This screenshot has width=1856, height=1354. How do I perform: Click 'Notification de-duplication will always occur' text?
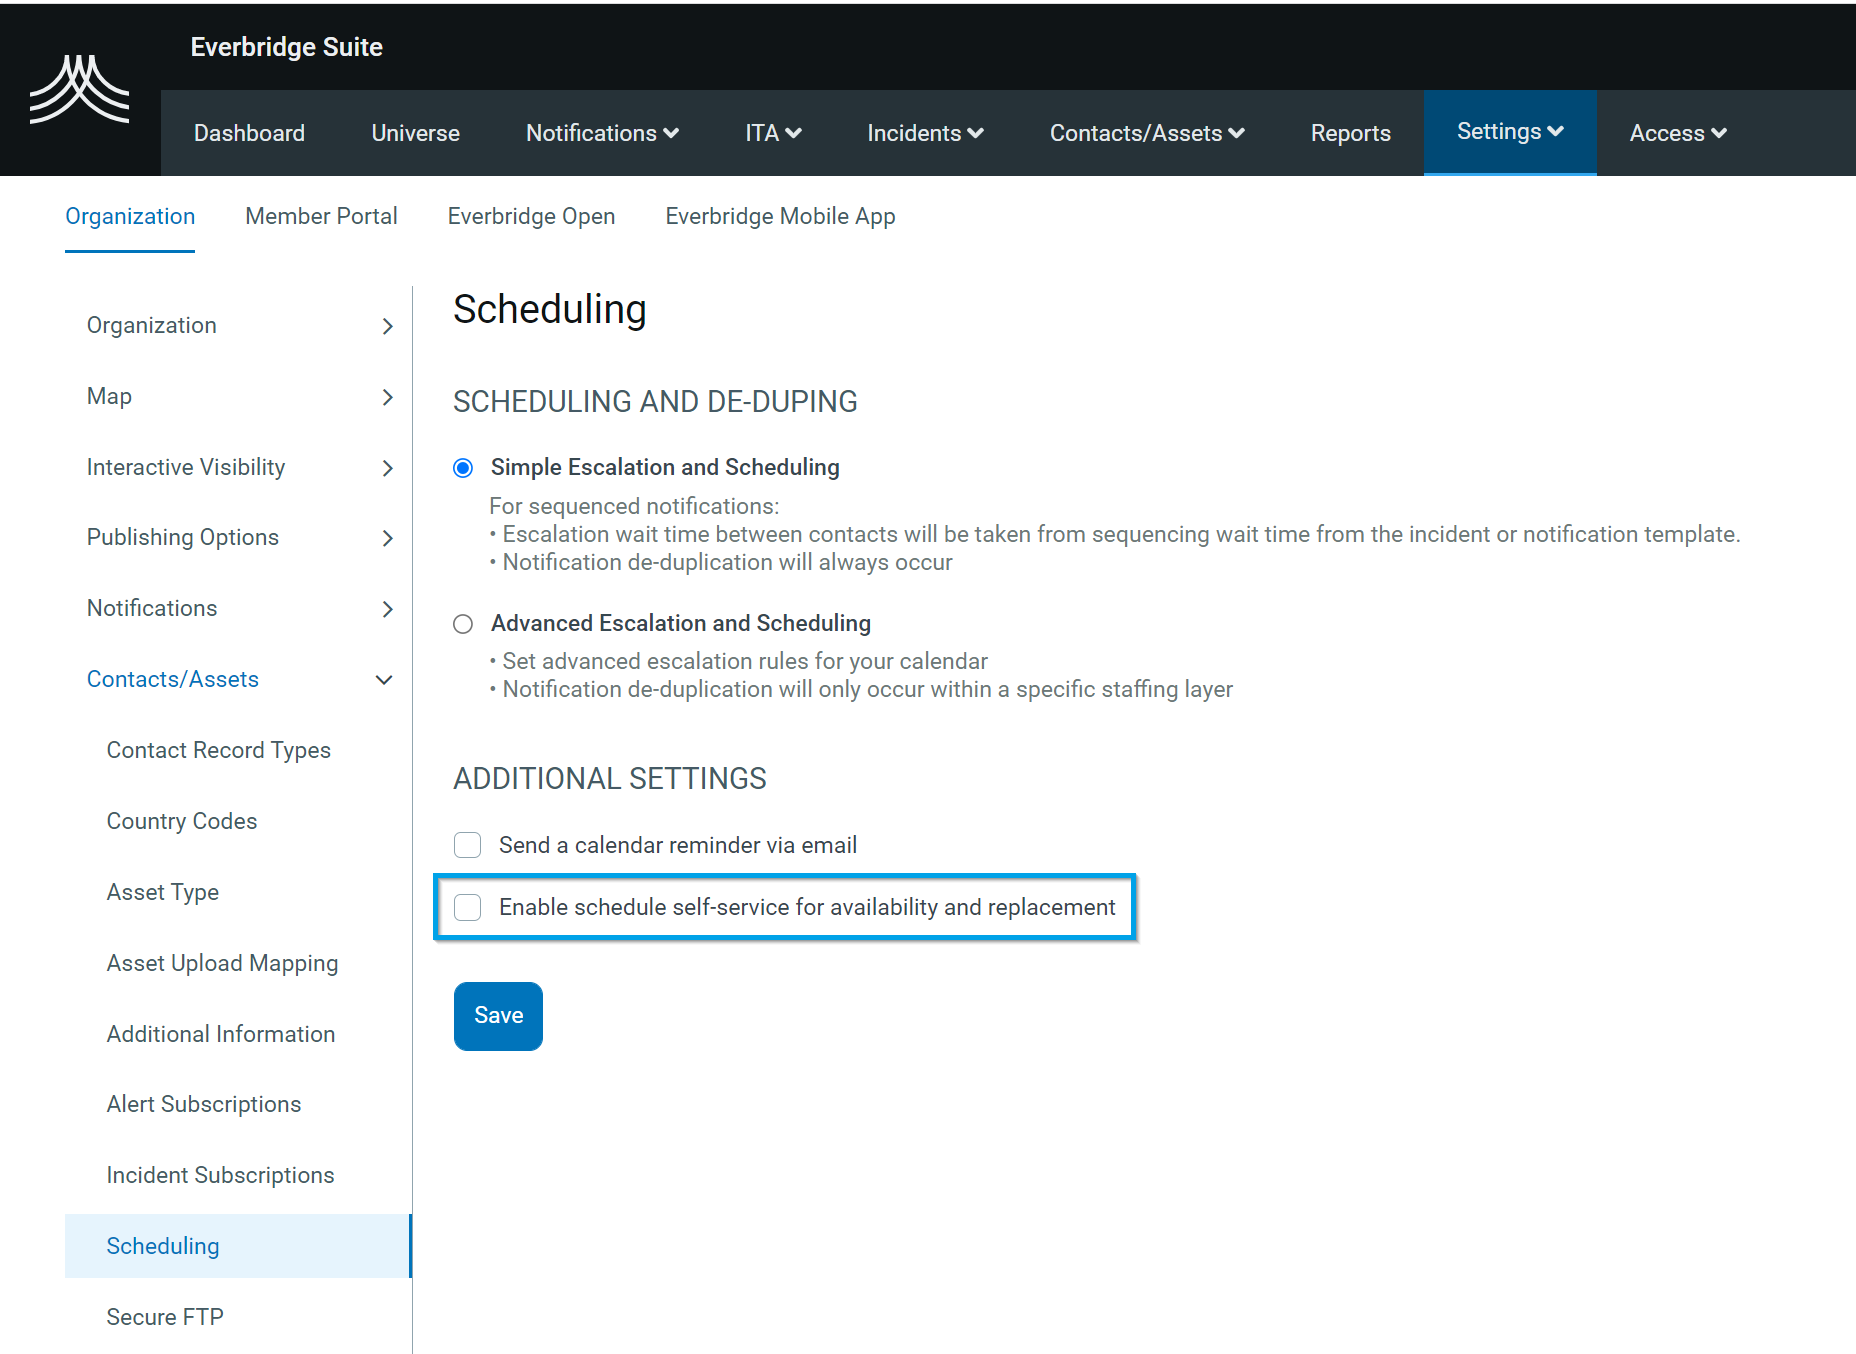point(727,562)
